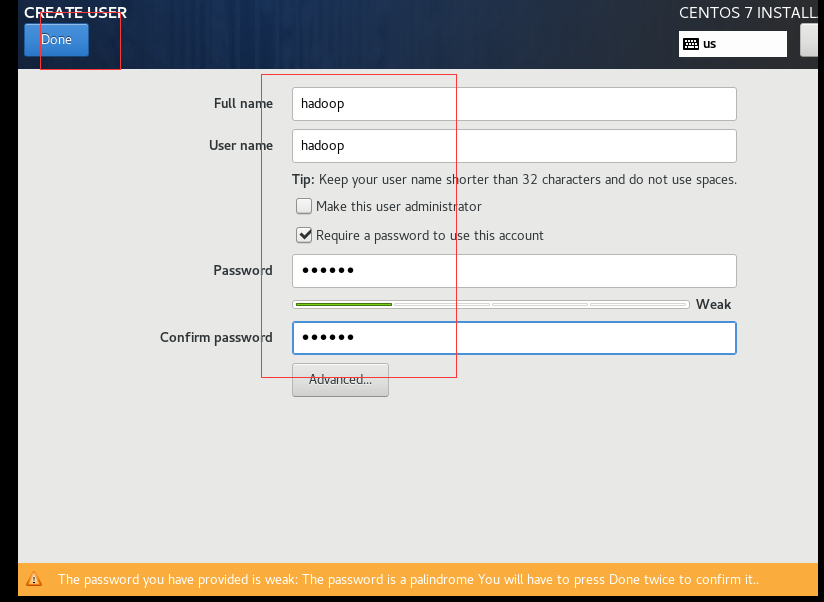
Task: Click the CENTOS 7 INSTALL heading
Action: [748, 13]
